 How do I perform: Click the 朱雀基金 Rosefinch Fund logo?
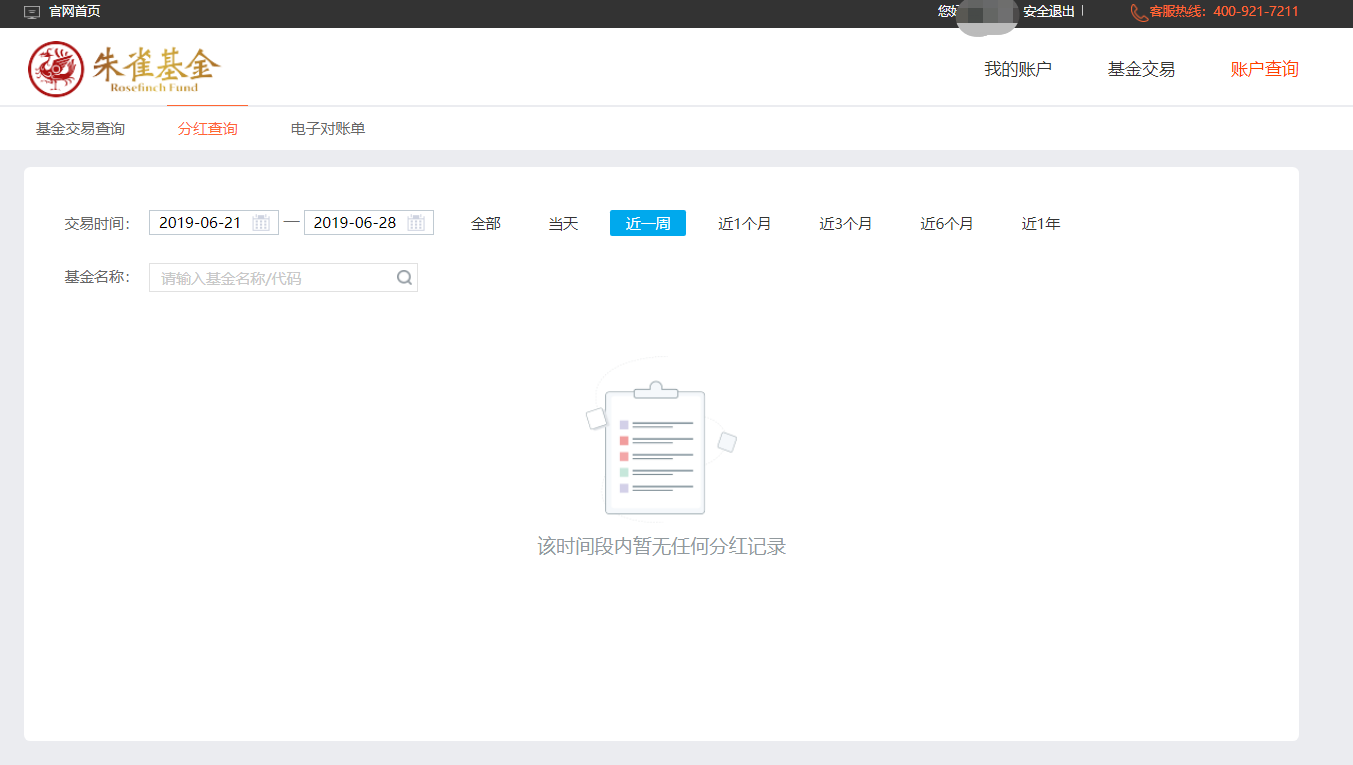(x=124, y=69)
